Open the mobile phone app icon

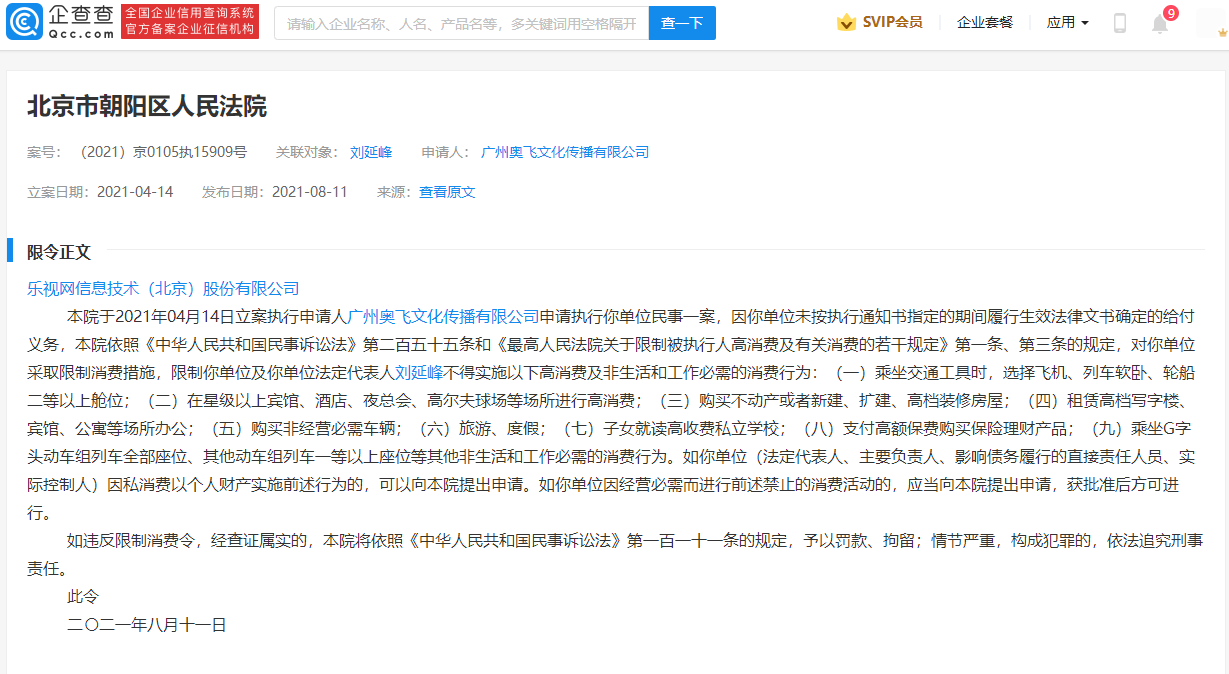[1120, 23]
